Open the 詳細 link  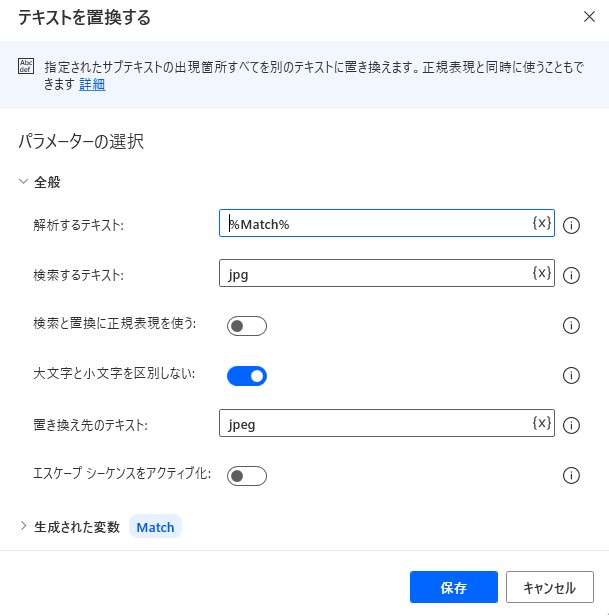pyautogui.click(x=92, y=84)
